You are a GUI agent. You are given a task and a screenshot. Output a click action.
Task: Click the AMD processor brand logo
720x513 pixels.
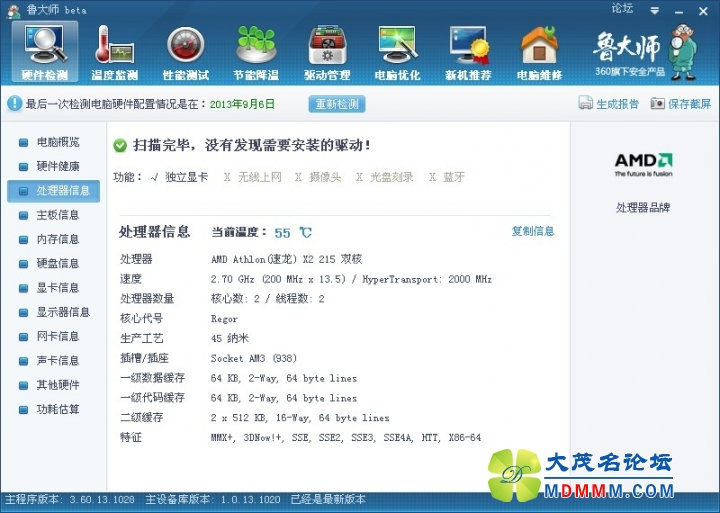pyautogui.click(x=643, y=165)
